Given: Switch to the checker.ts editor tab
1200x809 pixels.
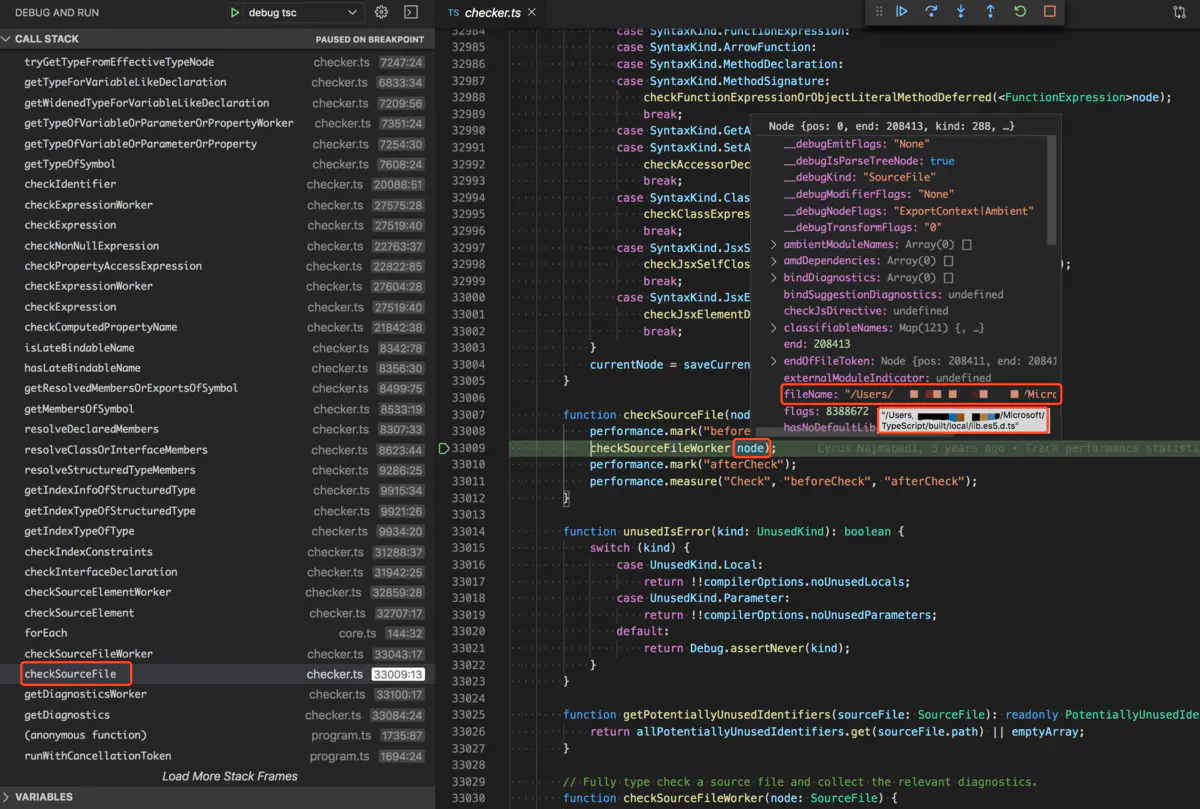Looking at the screenshot, I should [x=492, y=13].
